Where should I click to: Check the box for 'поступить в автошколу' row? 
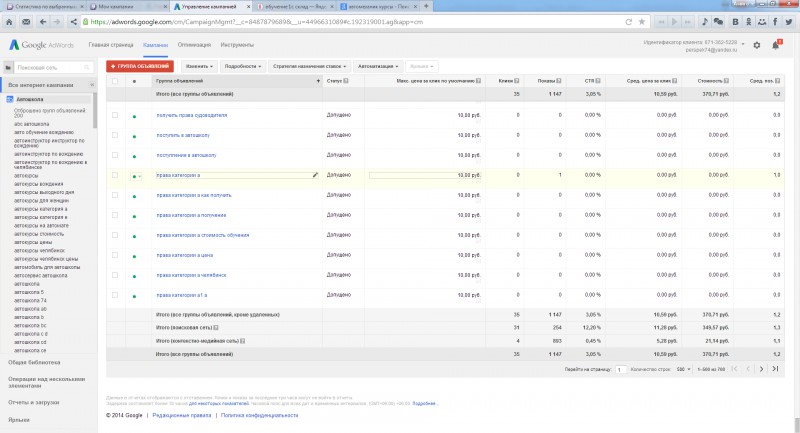[x=114, y=135]
